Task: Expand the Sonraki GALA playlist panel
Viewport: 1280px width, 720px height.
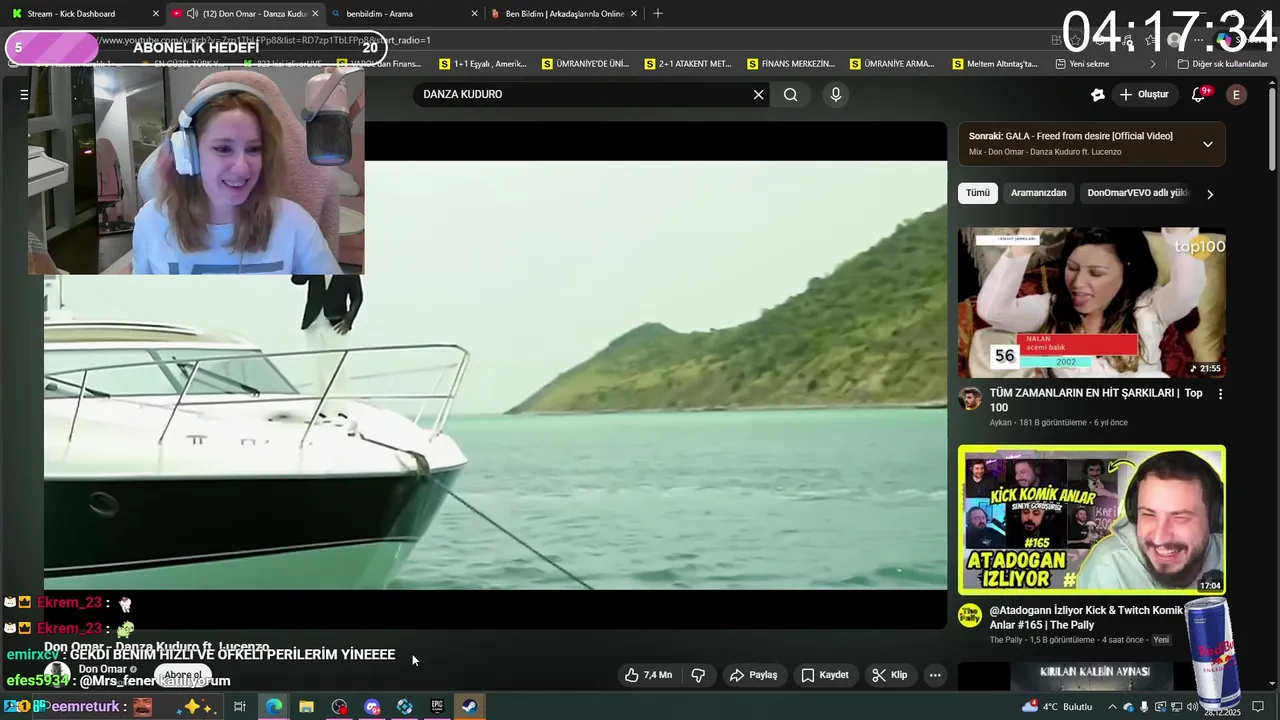Action: click(1207, 144)
